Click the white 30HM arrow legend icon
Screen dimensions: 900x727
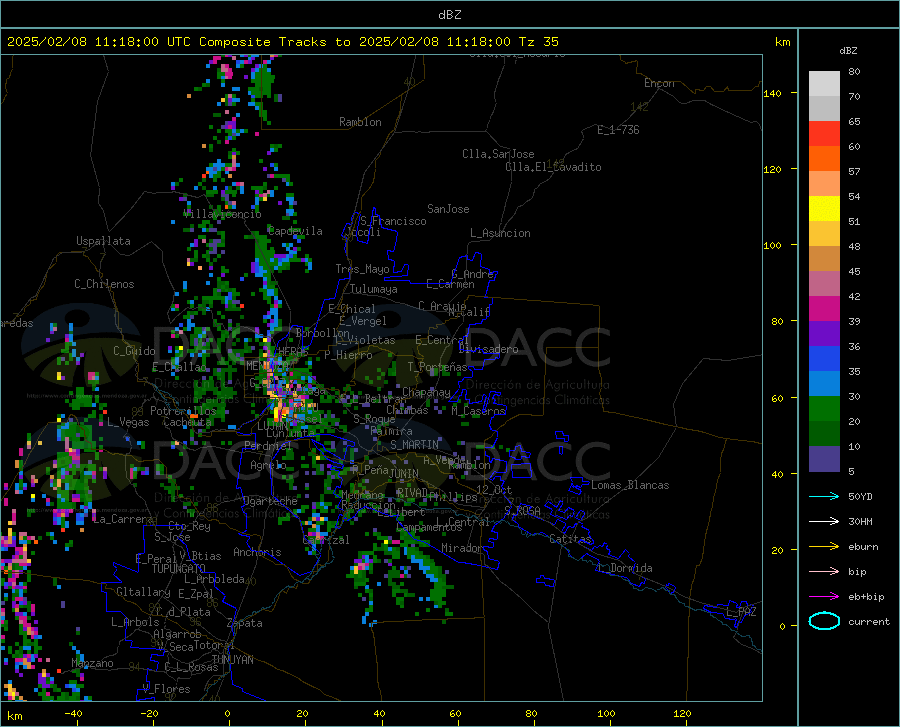click(824, 521)
